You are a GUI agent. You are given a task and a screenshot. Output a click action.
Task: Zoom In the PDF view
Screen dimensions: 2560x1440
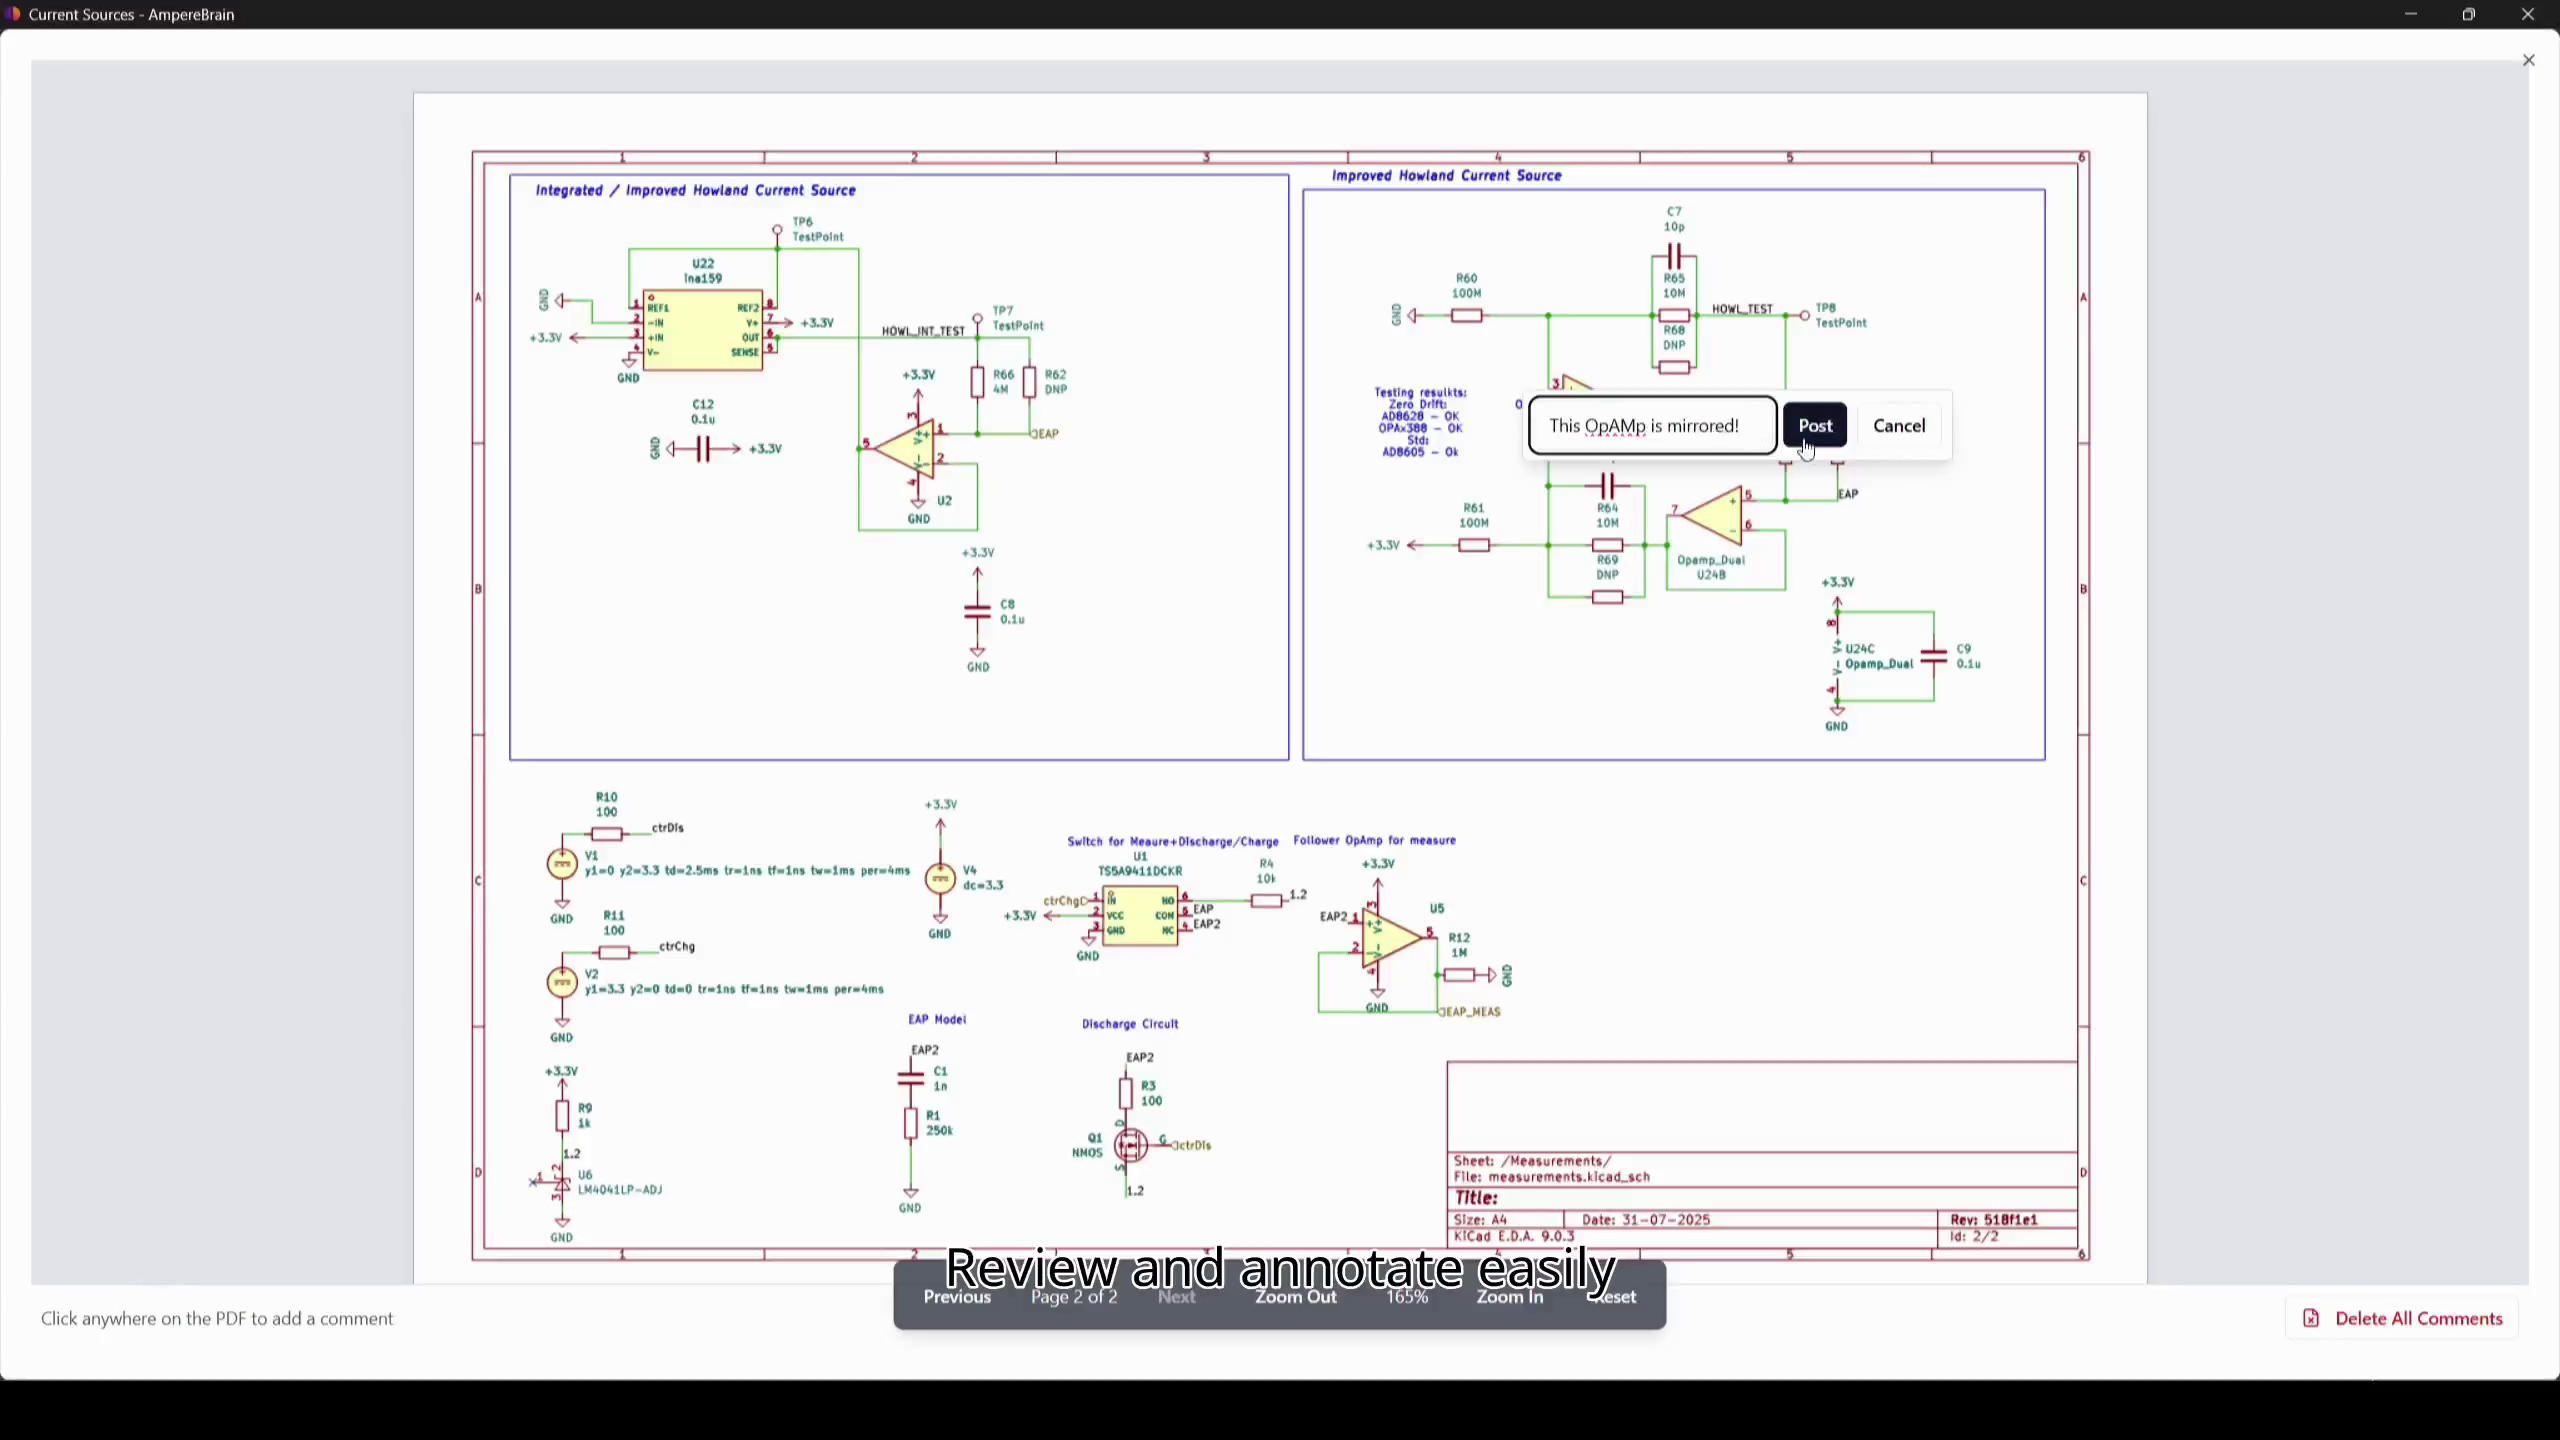(1509, 1297)
